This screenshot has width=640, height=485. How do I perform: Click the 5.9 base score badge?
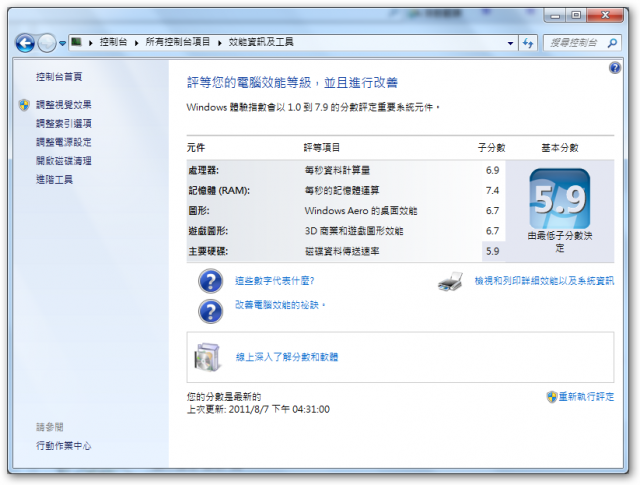tap(560, 199)
